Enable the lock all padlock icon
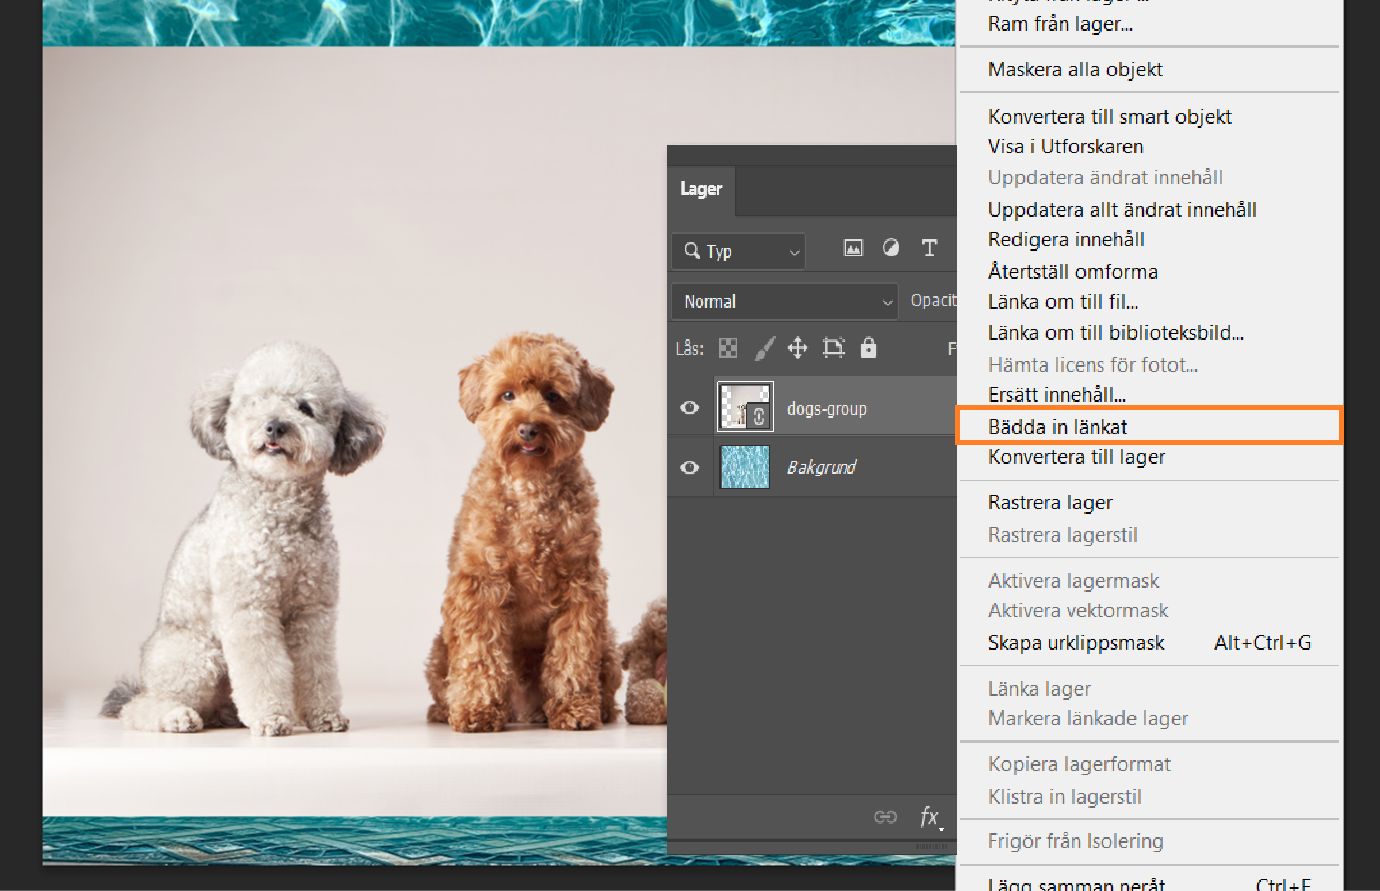1380x891 pixels. (868, 349)
